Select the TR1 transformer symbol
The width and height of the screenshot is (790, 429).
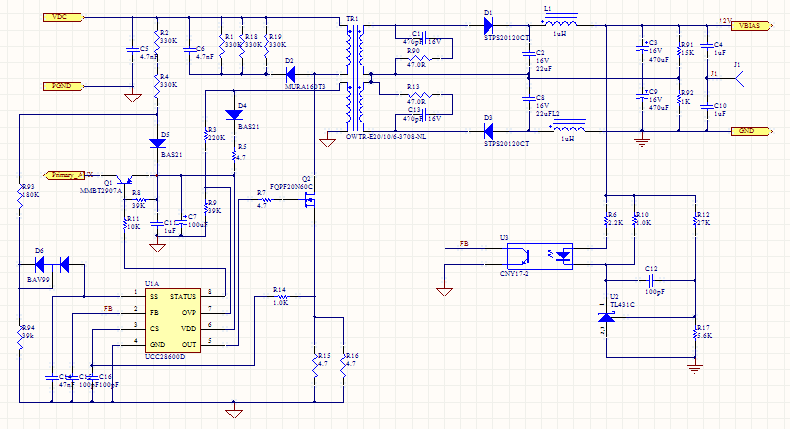355,78
